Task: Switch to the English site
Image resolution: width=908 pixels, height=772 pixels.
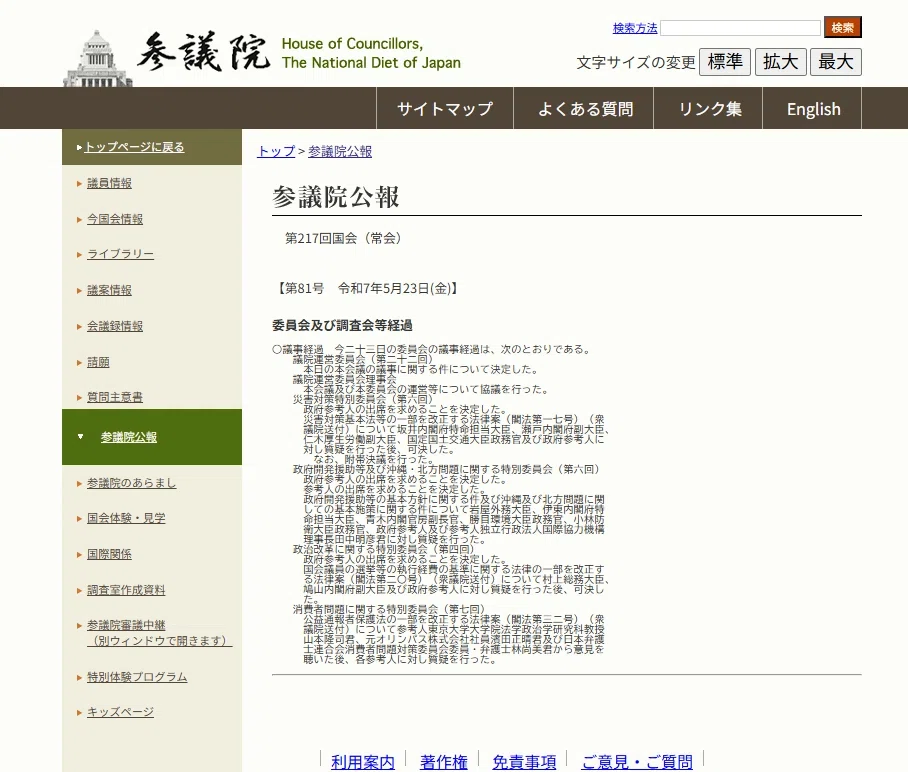Action: [x=812, y=108]
